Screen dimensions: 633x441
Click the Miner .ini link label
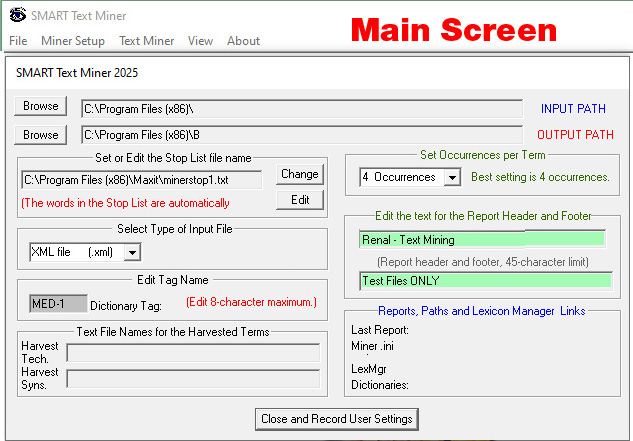point(372,346)
